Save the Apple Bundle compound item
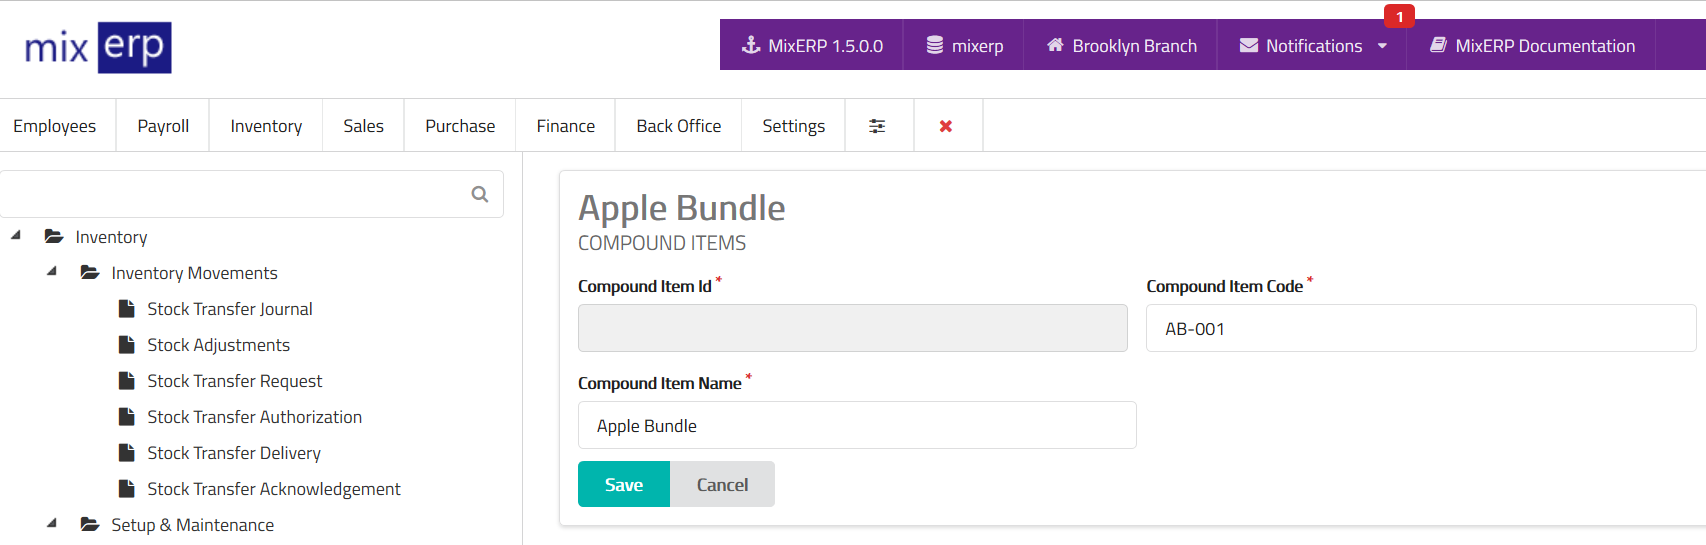 (624, 485)
